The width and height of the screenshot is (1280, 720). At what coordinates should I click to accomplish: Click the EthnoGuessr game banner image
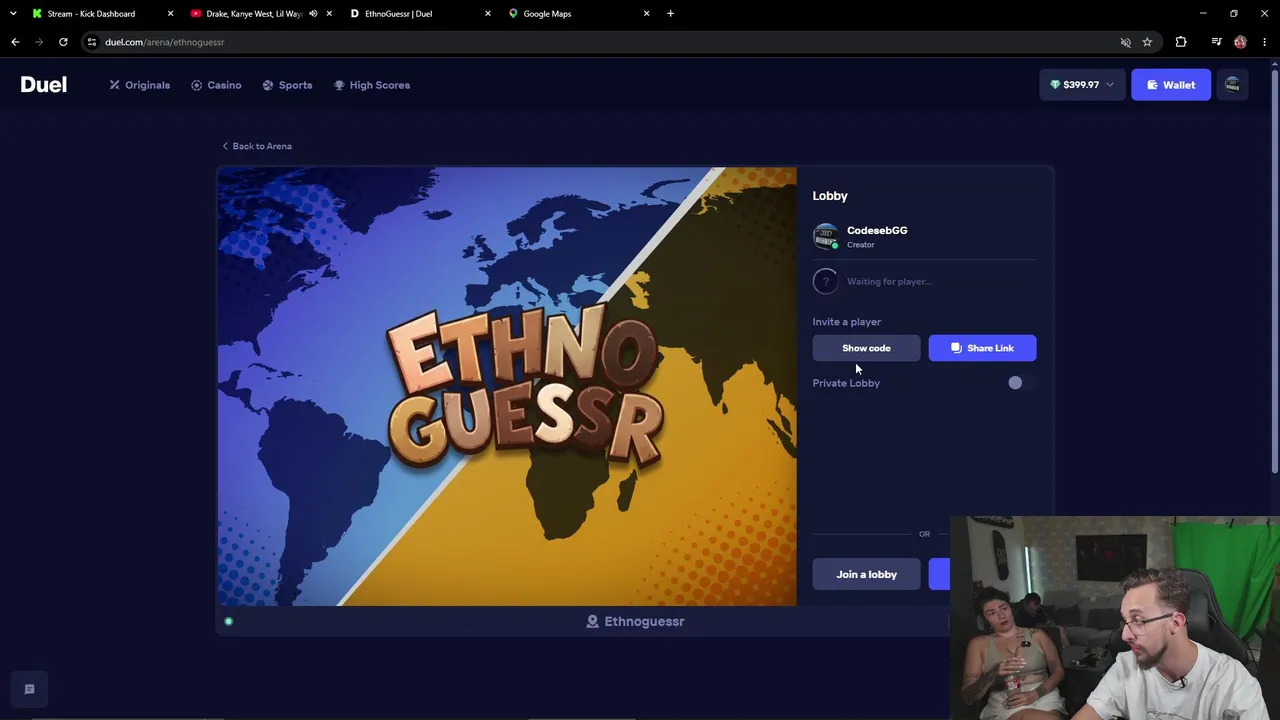click(x=507, y=386)
